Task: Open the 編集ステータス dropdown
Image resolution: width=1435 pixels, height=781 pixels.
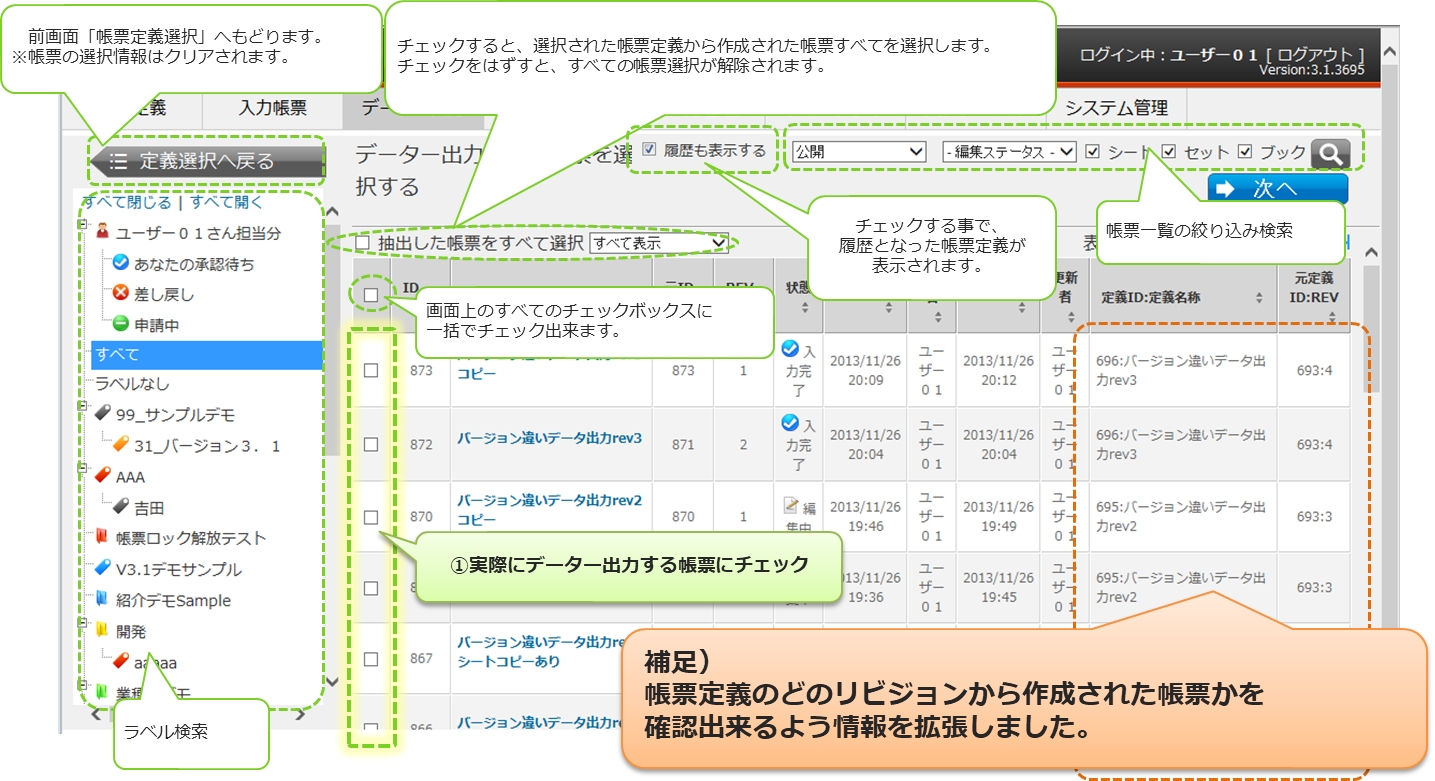Action: (x=1009, y=152)
